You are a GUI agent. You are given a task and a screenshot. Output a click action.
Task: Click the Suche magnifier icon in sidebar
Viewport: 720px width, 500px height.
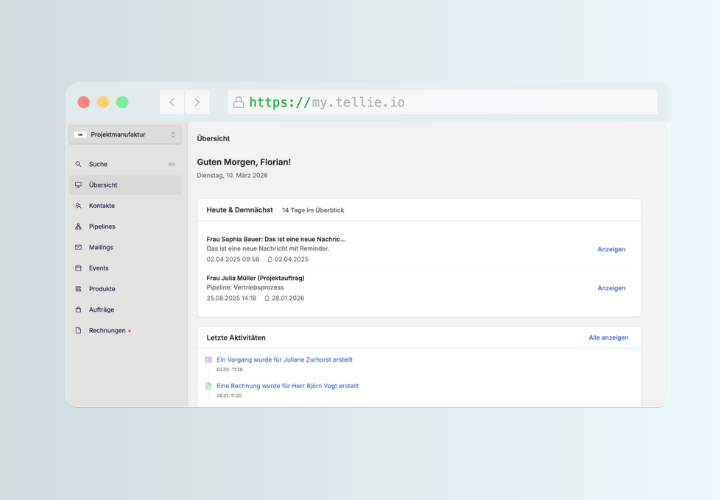tap(78, 164)
